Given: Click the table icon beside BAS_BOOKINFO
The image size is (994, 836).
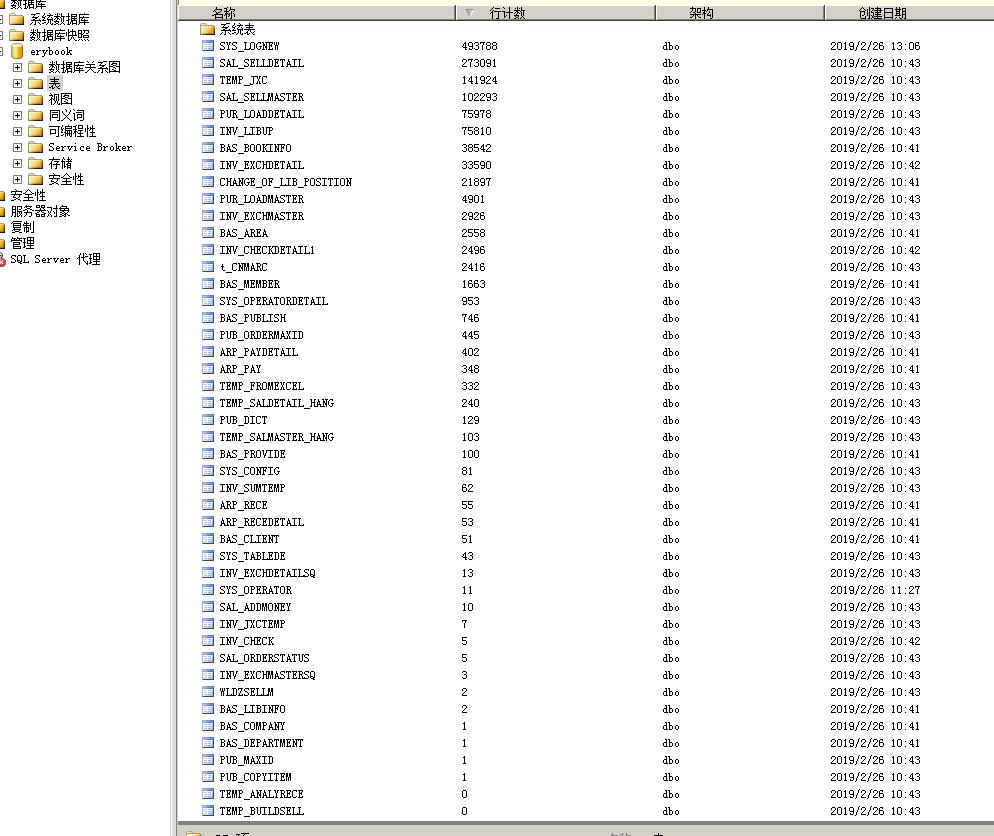Looking at the screenshot, I should (x=207, y=148).
